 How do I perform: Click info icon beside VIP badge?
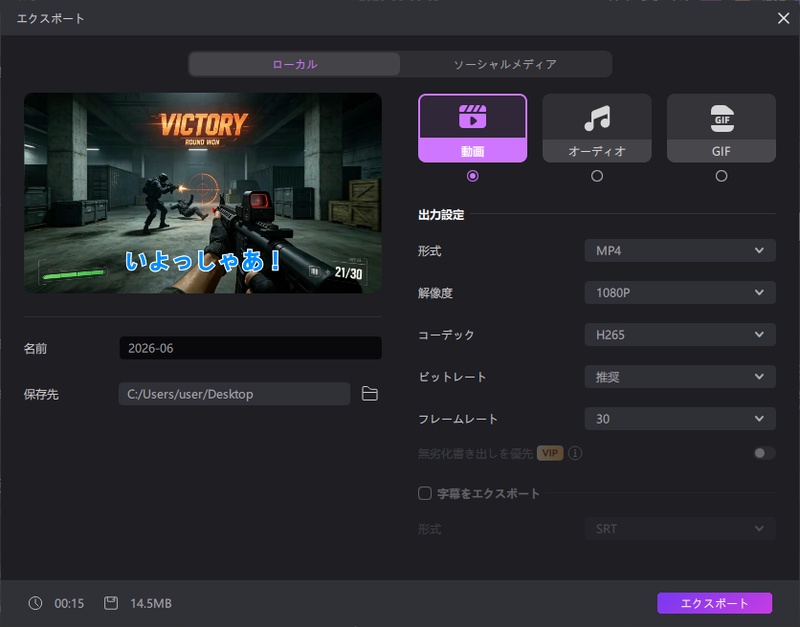click(575, 453)
